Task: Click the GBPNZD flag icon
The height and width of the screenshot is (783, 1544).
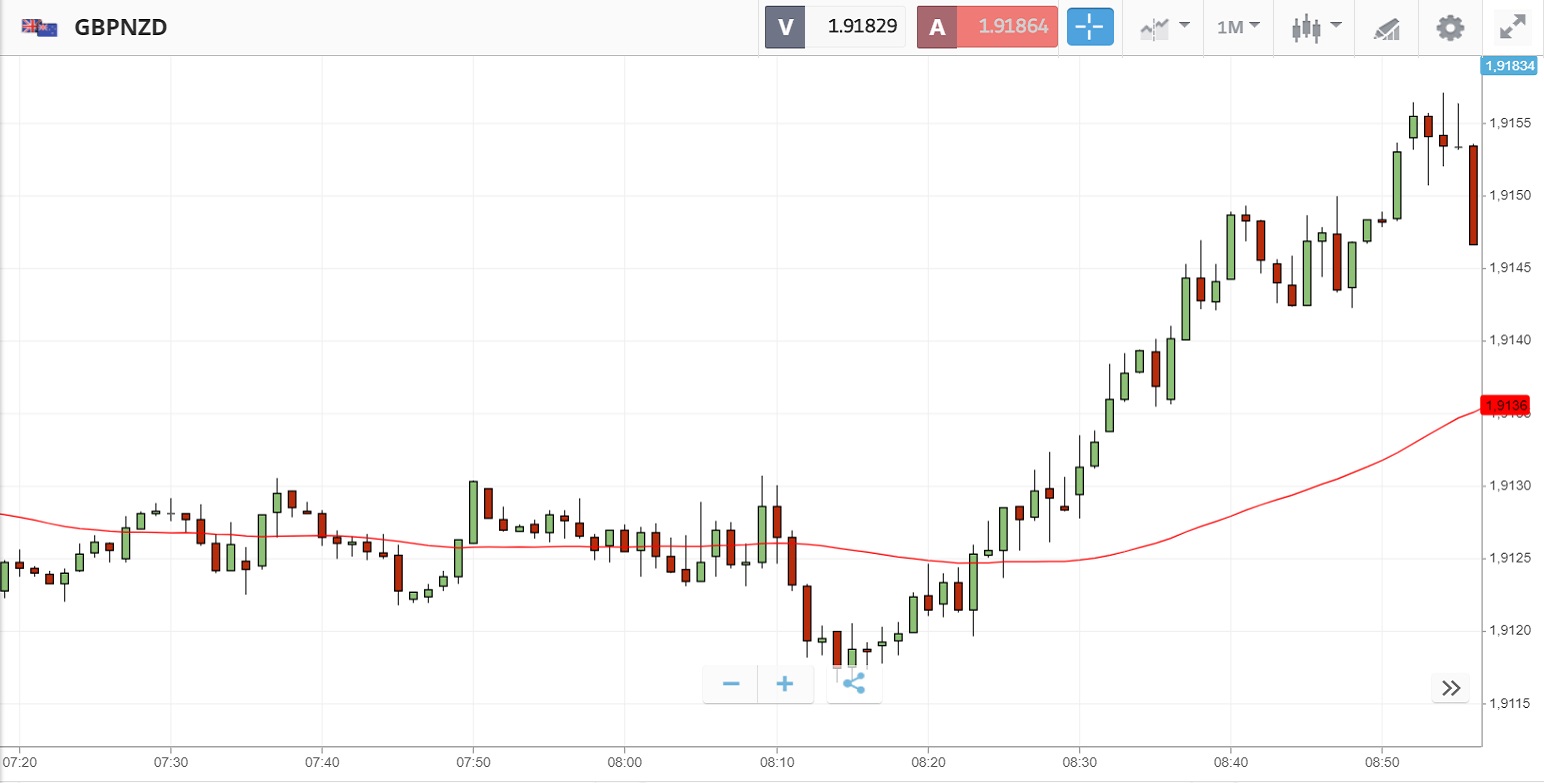Action: pos(39,27)
